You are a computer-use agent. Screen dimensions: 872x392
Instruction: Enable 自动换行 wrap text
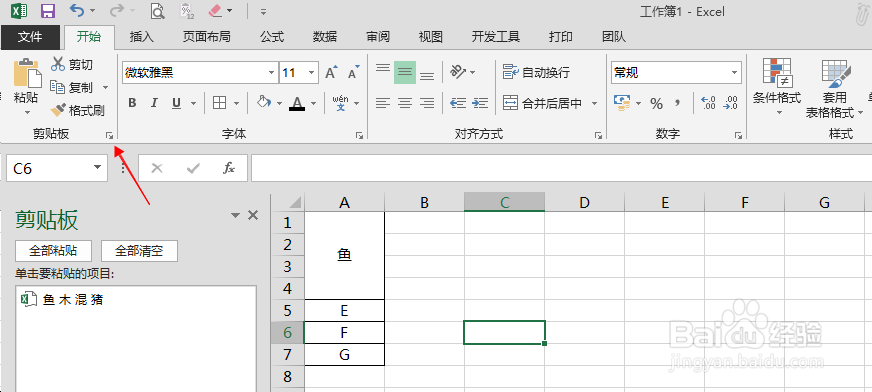537,72
